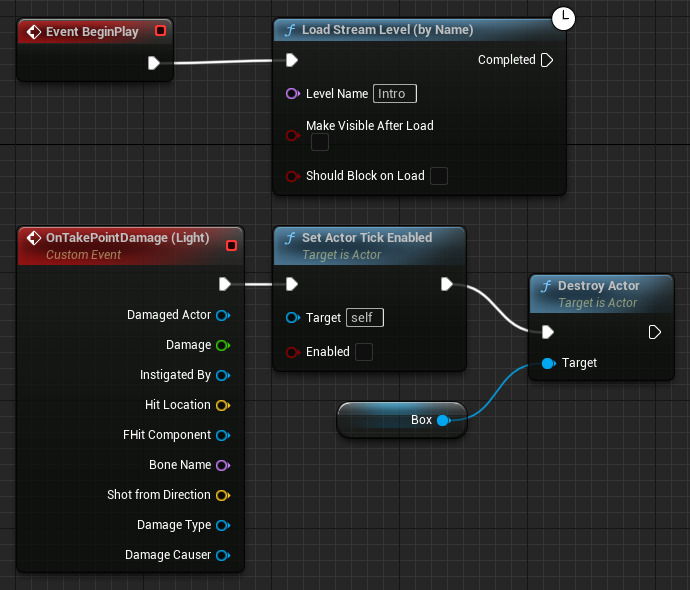The image size is (690, 590).
Task: Click the function icon on Destroy Actor
Action: pos(546,286)
